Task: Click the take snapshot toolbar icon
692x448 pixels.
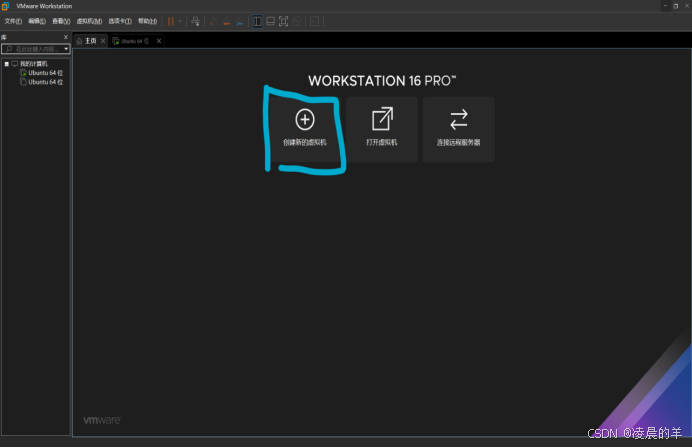Action: pyautogui.click(x=213, y=21)
